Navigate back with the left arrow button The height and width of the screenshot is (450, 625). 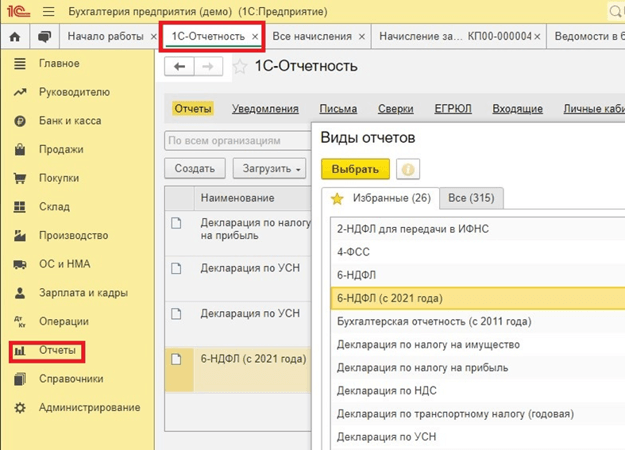pos(180,67)
